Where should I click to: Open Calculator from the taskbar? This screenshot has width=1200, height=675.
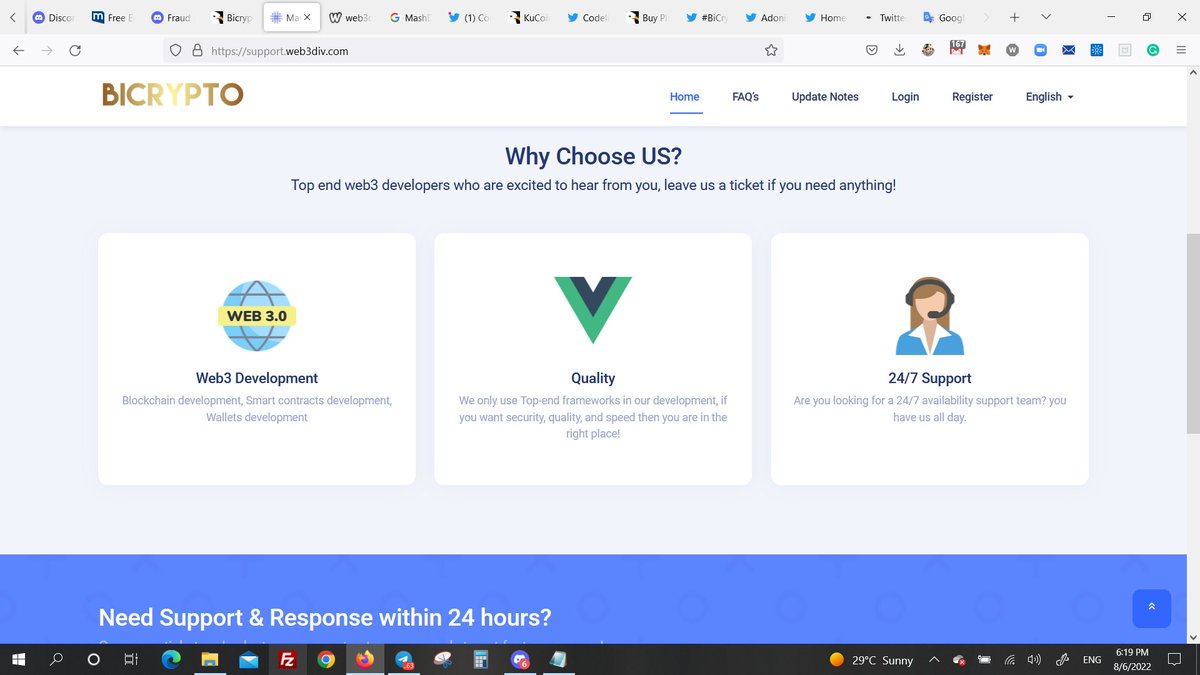tap(481, 660)
